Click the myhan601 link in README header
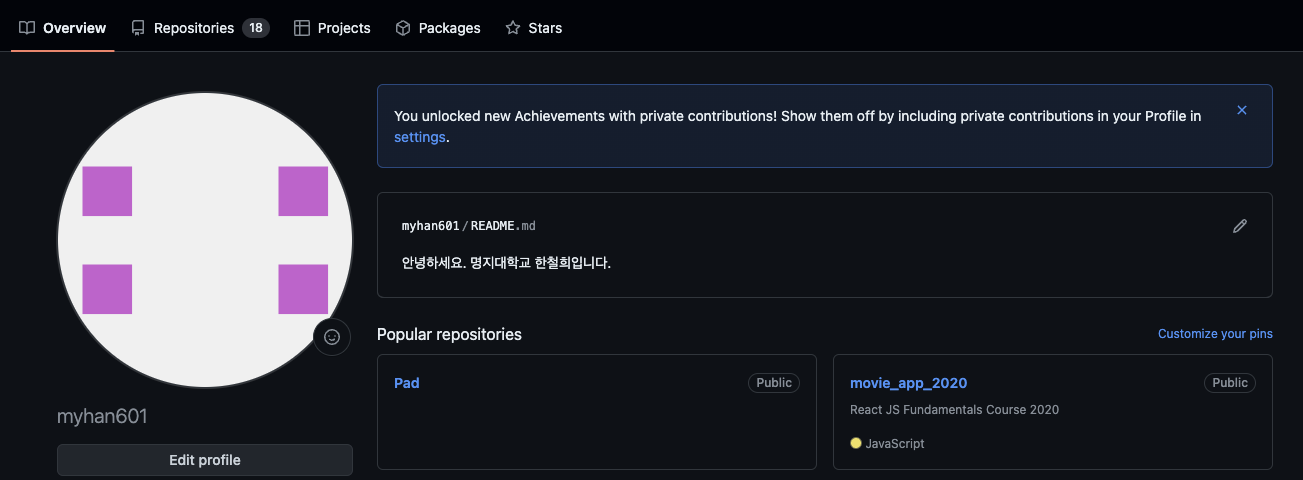The image size is (1303, 480). pos(431,226)
